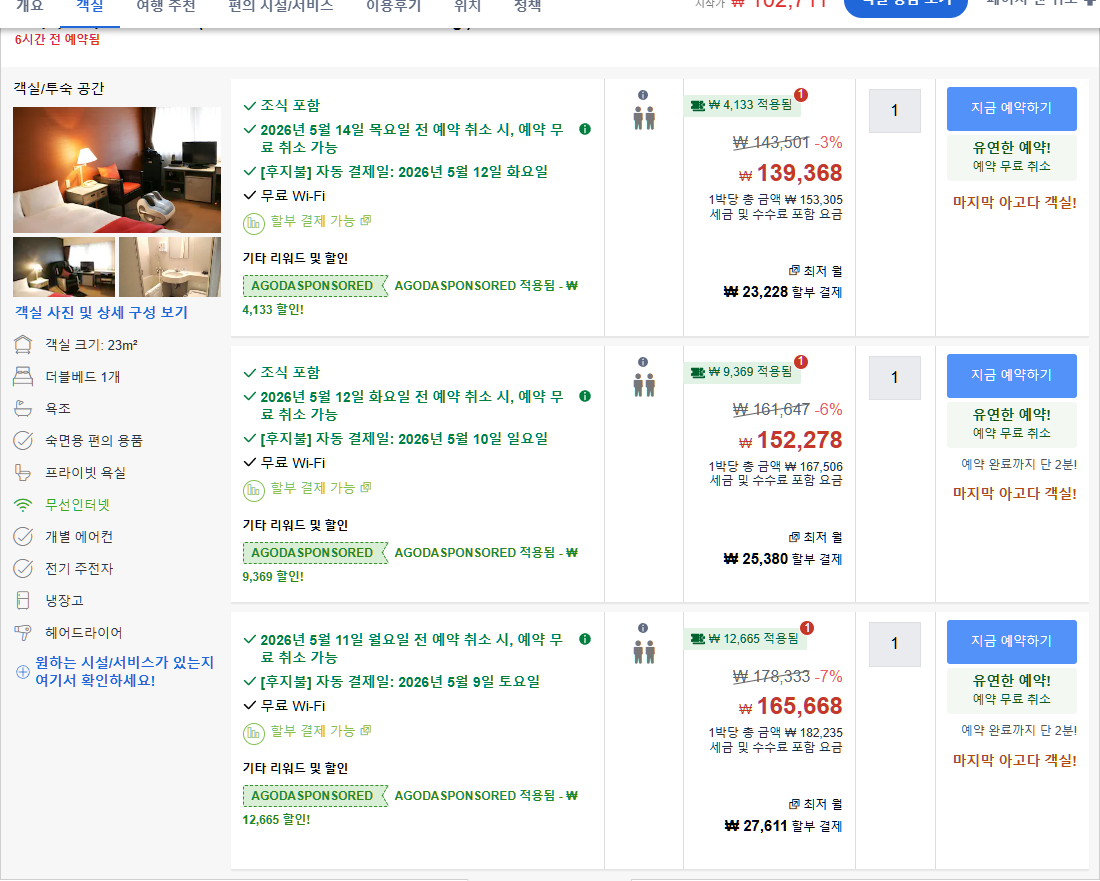
Task: Click 지금 예약하기 for 139,368 offer
Action: (x=1011, y=109)
